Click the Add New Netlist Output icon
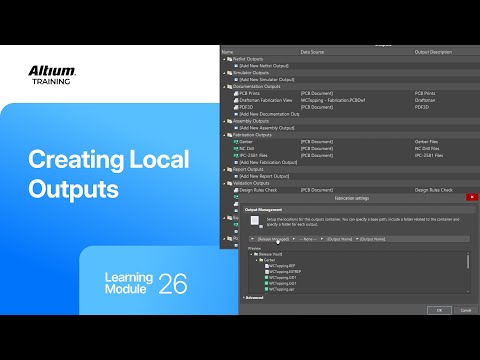This screenshot has width=480, height=360. pyautogui.click(x=236, y=66)
